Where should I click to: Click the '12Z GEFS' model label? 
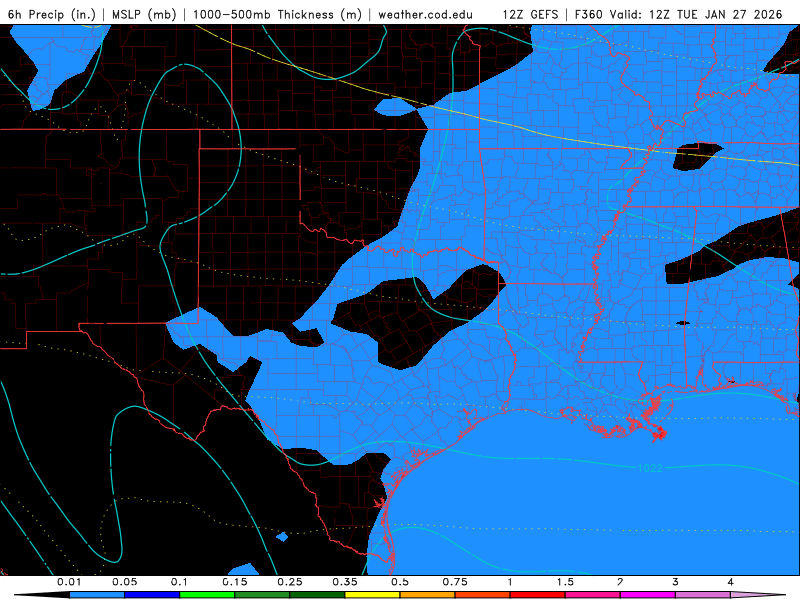click(531, 14)
